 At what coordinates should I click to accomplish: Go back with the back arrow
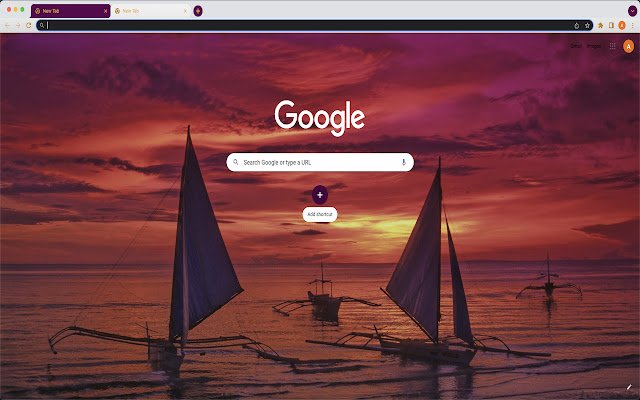pos(7,25)
